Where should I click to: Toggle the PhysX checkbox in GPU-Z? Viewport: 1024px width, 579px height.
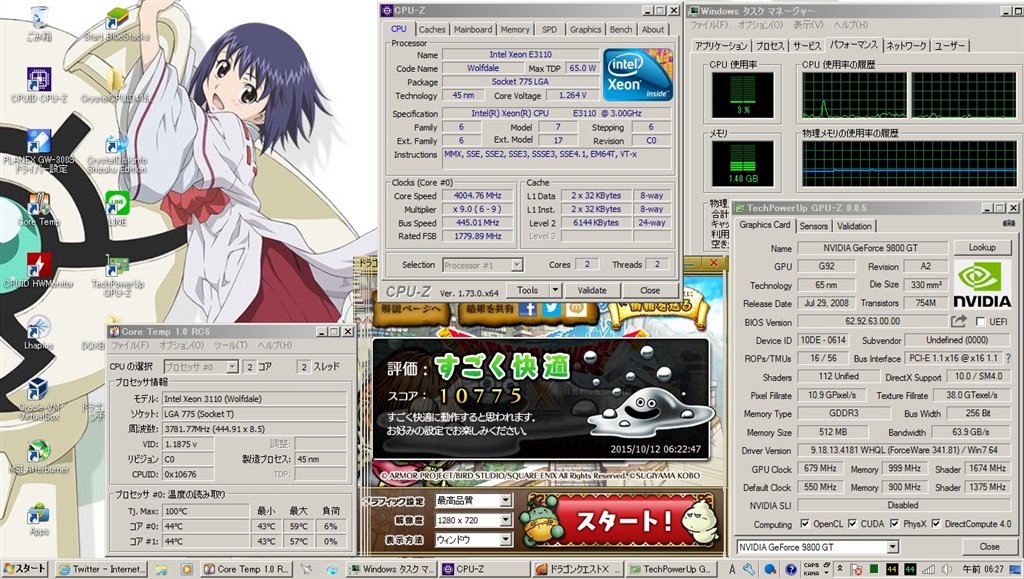(894, 524)
